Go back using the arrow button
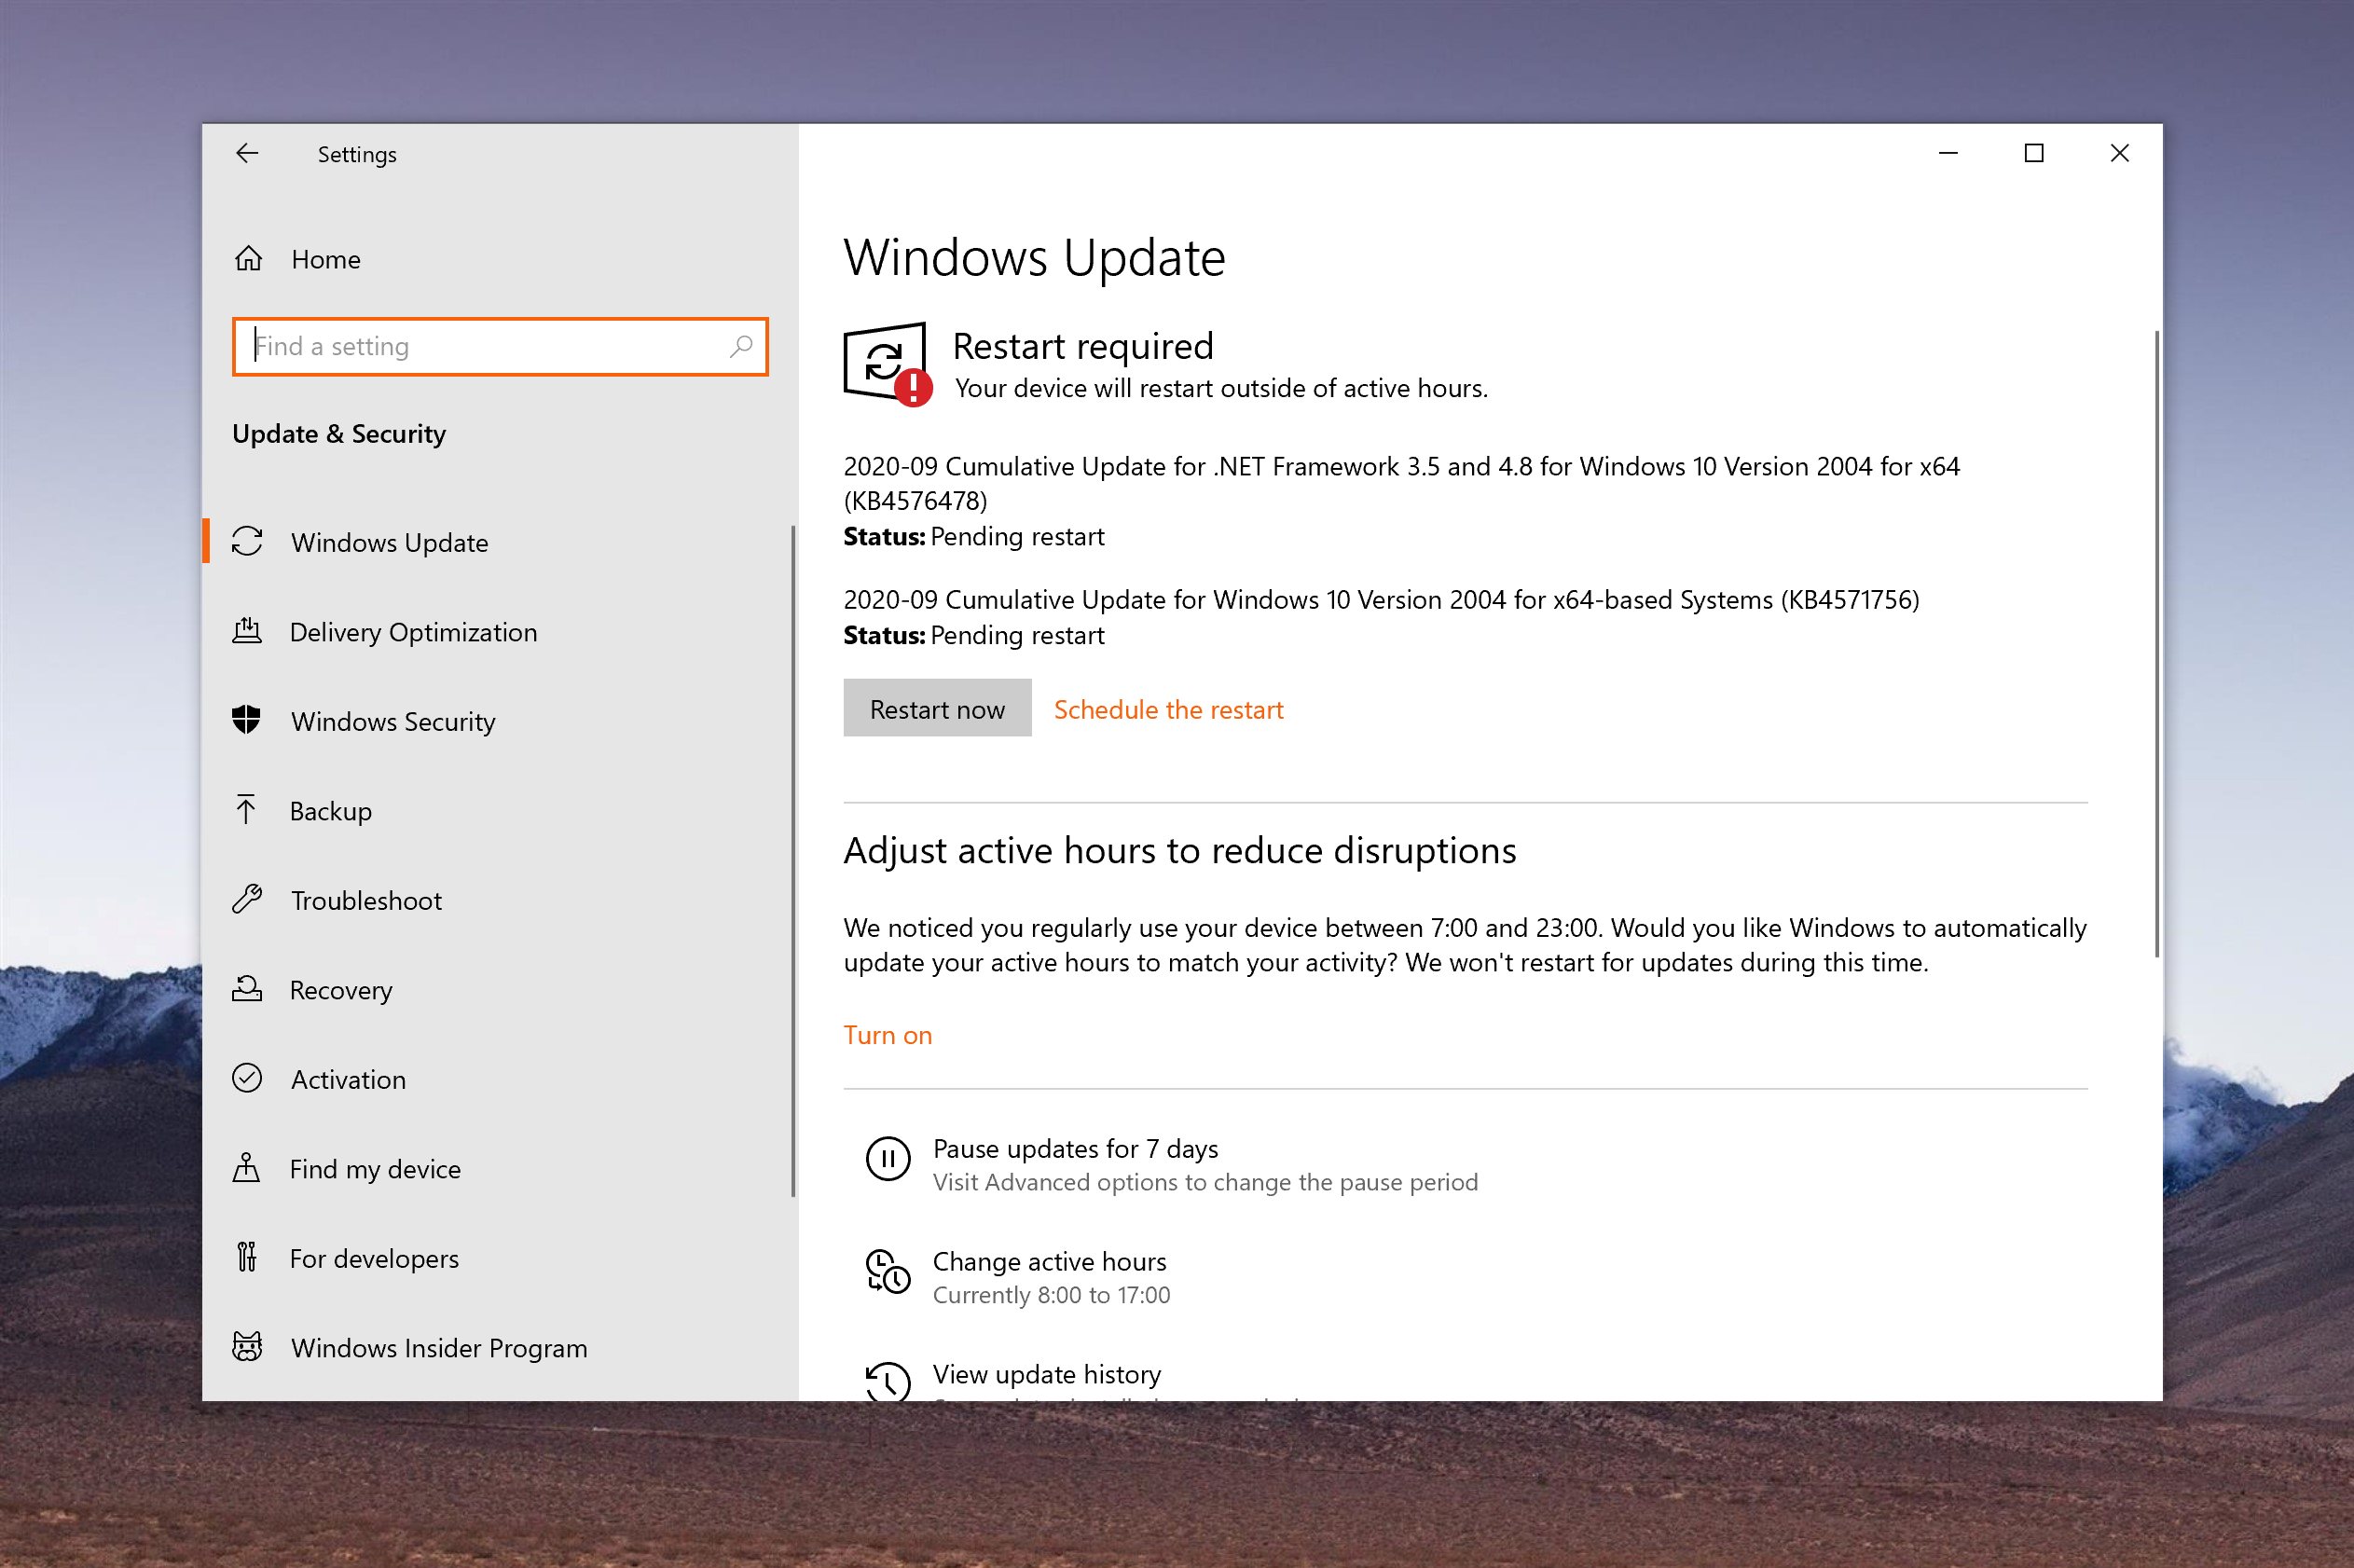Screen dimensions: 2354x1568 (247, 153)
